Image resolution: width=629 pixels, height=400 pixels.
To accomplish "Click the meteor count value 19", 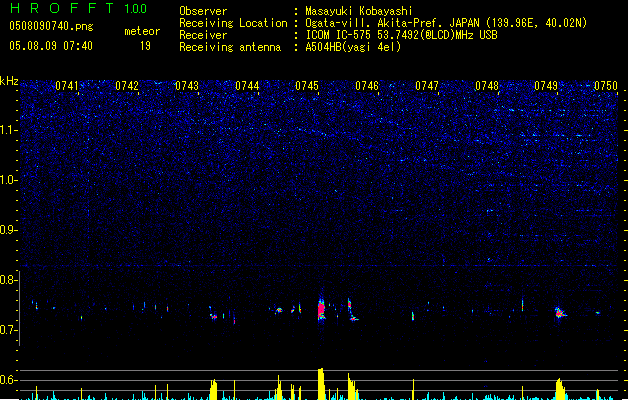I will (x=145, y=46).
